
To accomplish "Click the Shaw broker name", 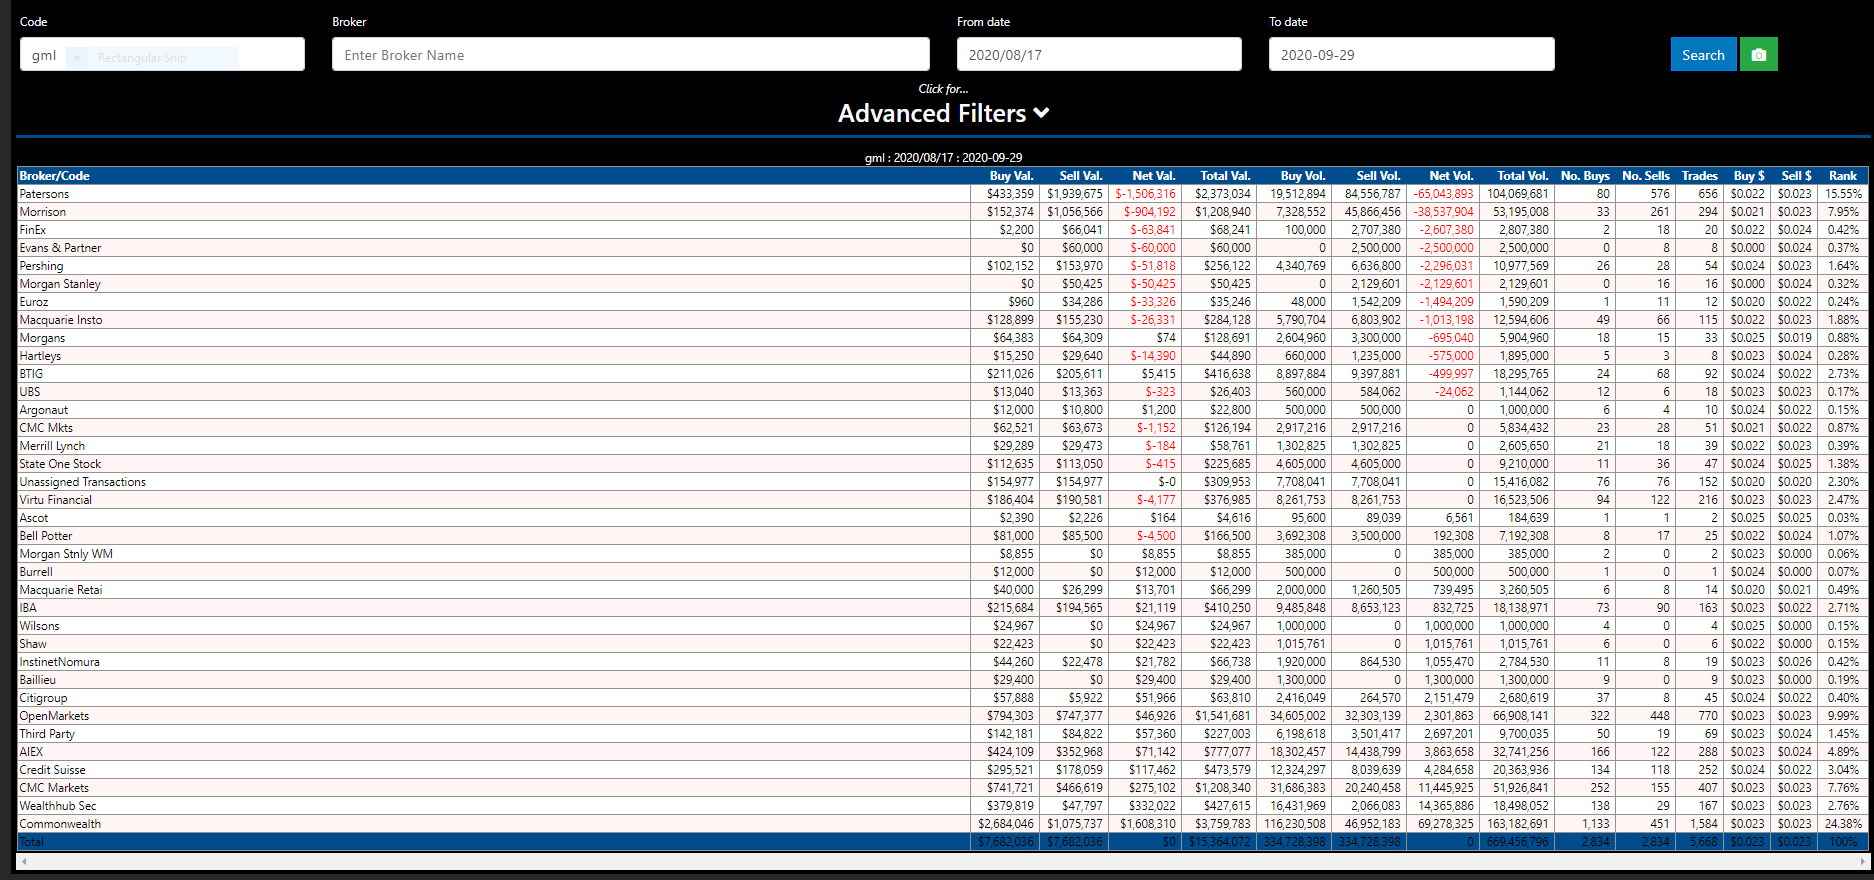I will (x=33, y=644).
